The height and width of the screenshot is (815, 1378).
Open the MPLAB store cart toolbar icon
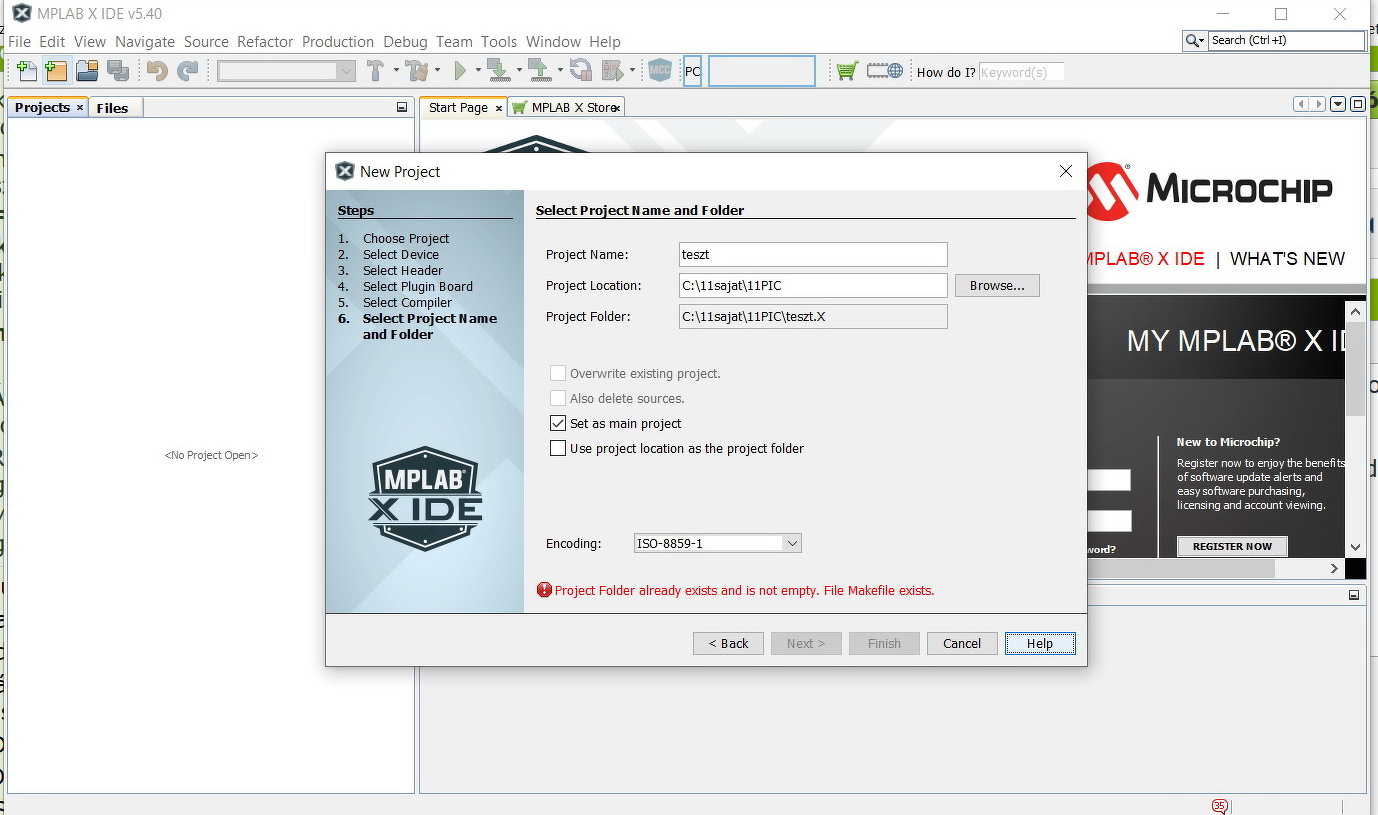coord(847,71)
